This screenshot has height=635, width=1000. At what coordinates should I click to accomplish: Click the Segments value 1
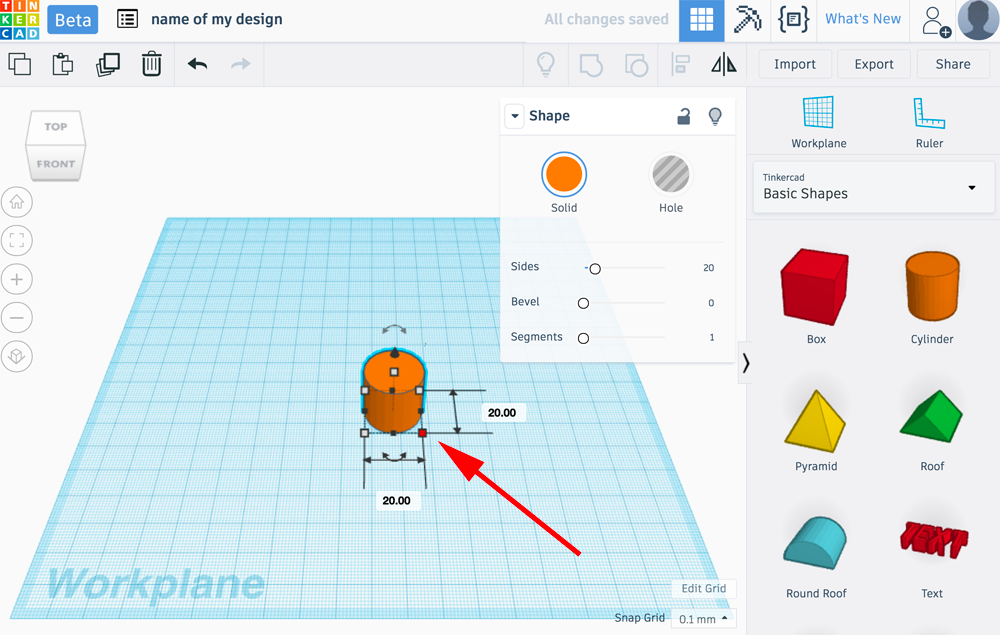pyautogui.click(x=712, y=337)
